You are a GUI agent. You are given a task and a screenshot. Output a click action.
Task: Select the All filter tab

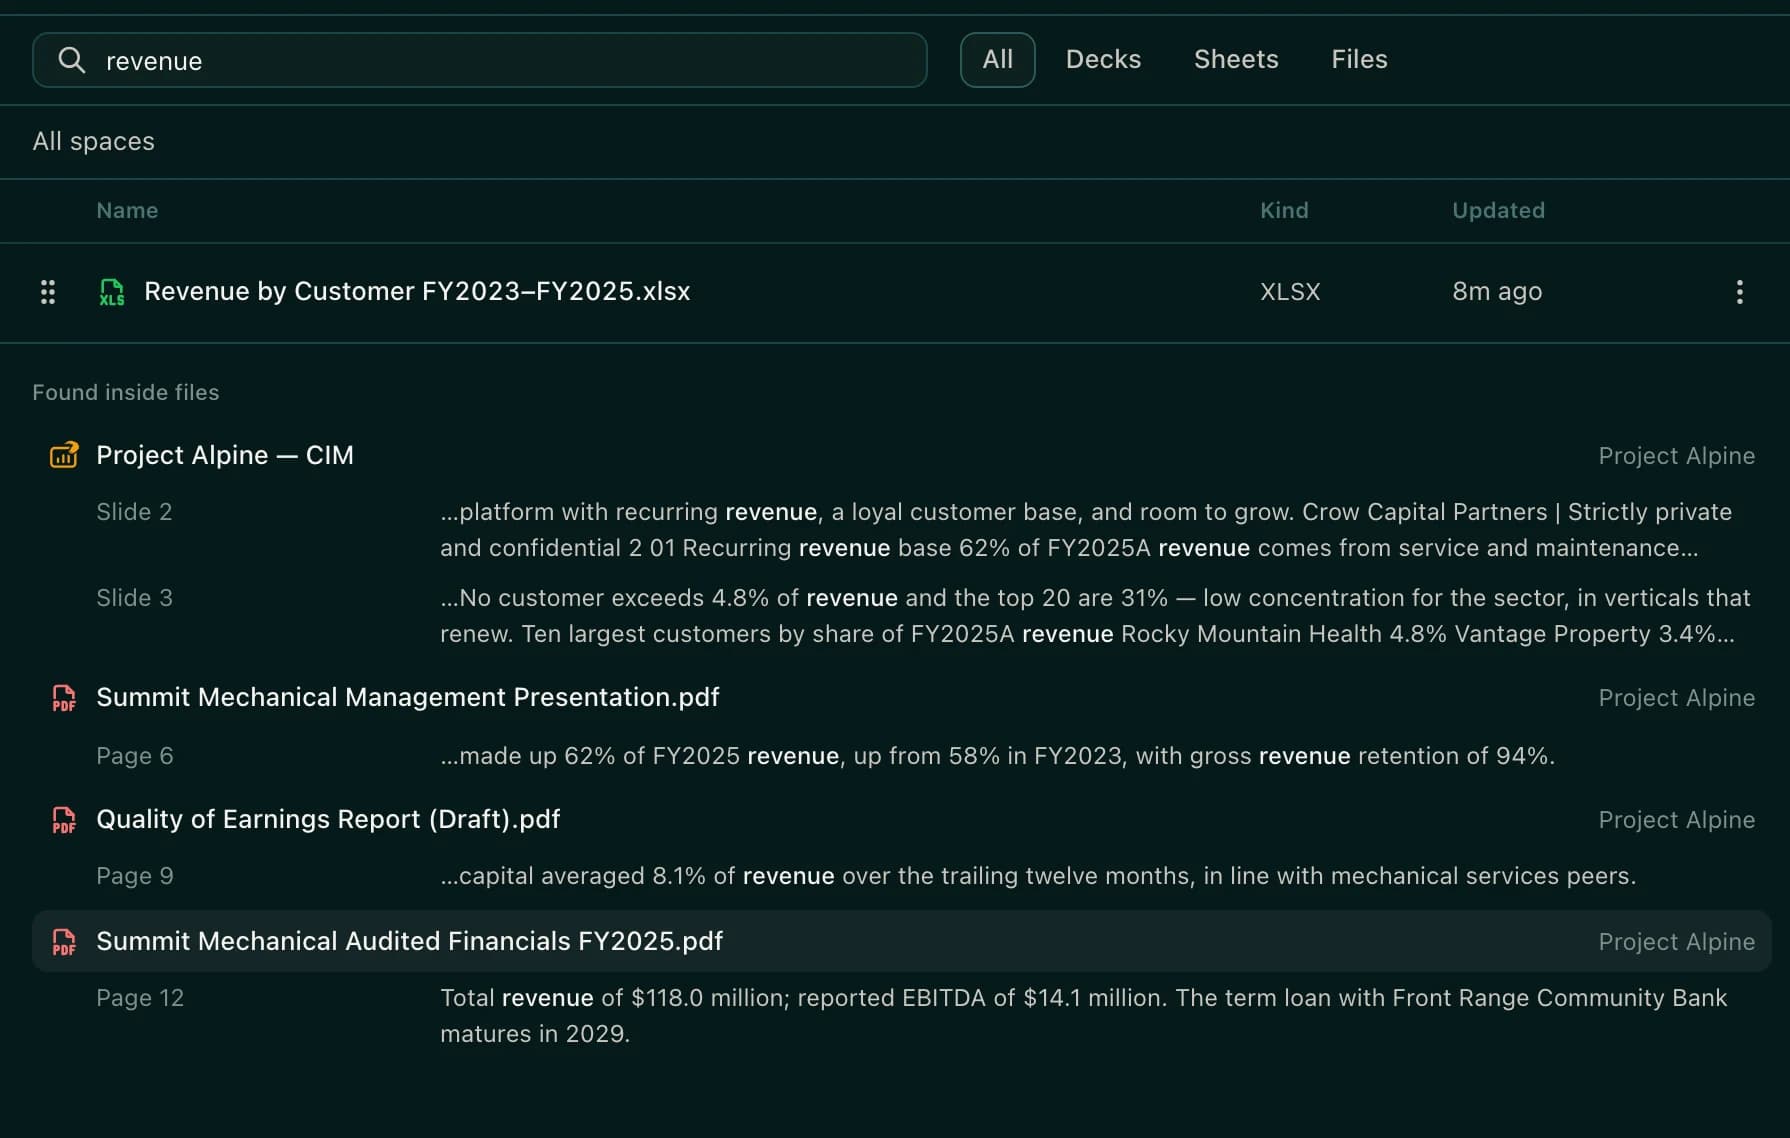pos(997,60)
